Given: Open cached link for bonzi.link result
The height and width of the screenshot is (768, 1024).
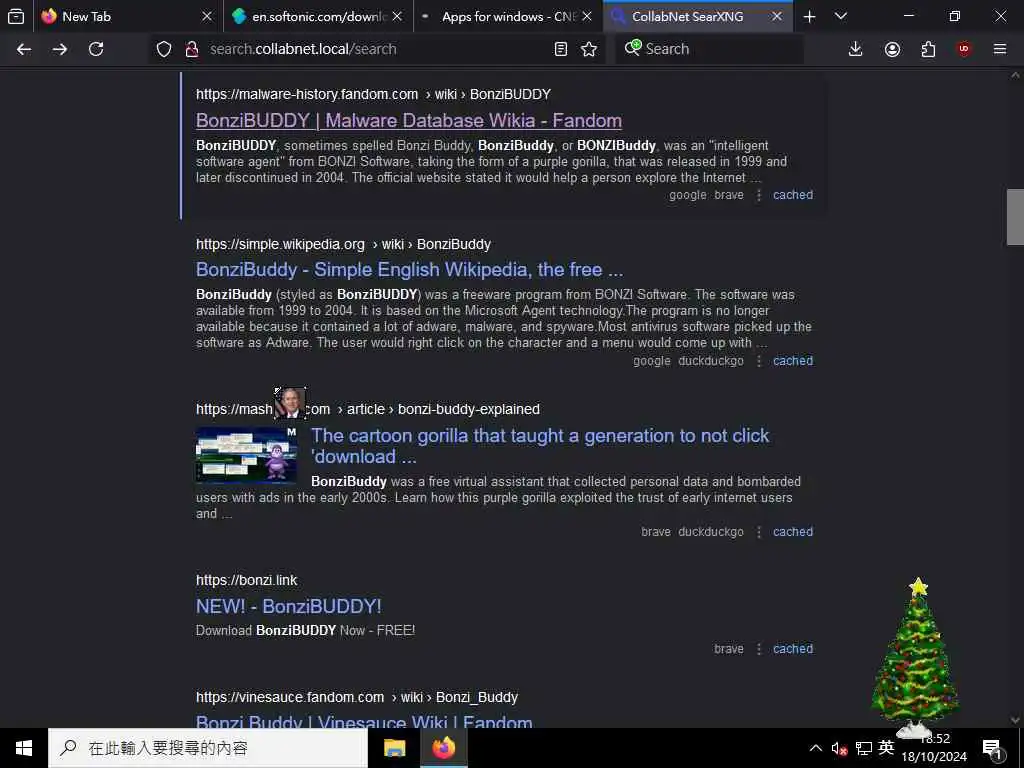Looking at the screenshot, I should click(793, 648).
